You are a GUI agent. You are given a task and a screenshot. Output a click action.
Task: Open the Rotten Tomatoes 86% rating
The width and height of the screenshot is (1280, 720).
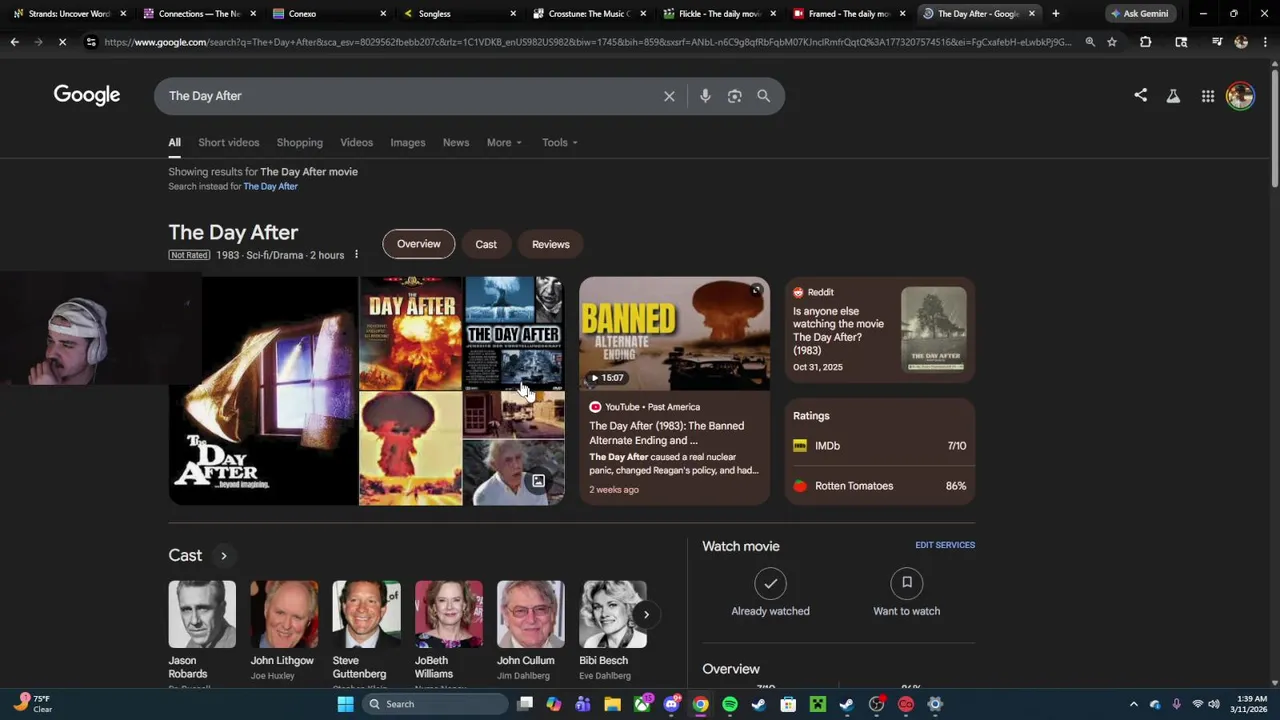(x=879, y=486)
